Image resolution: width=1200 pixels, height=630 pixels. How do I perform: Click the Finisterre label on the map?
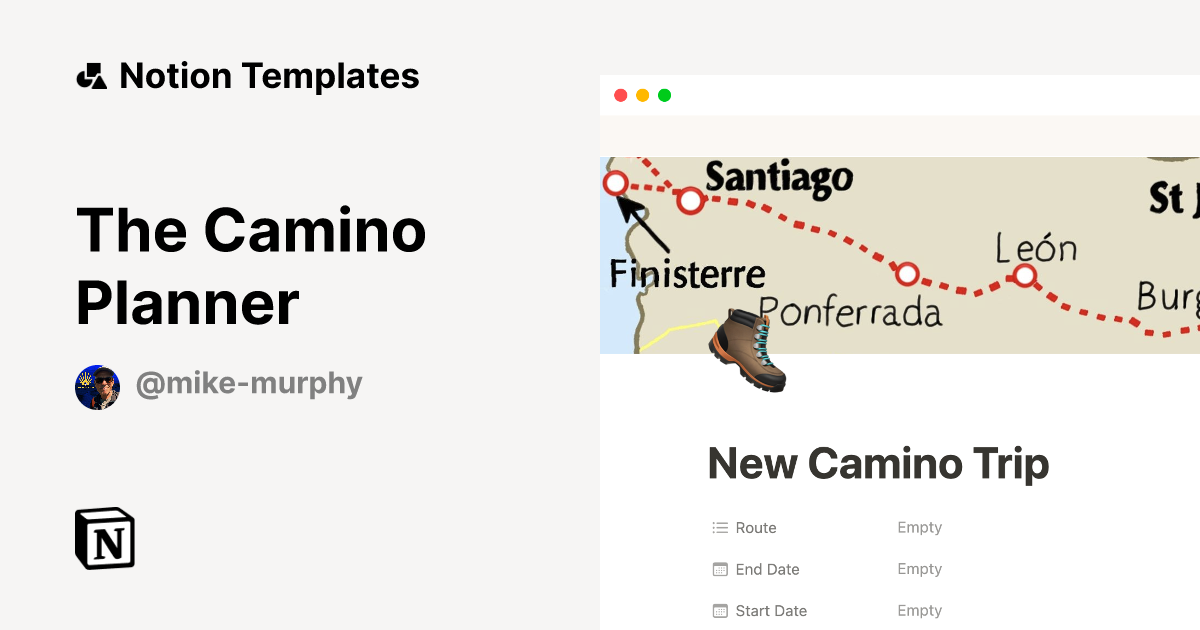686,273
